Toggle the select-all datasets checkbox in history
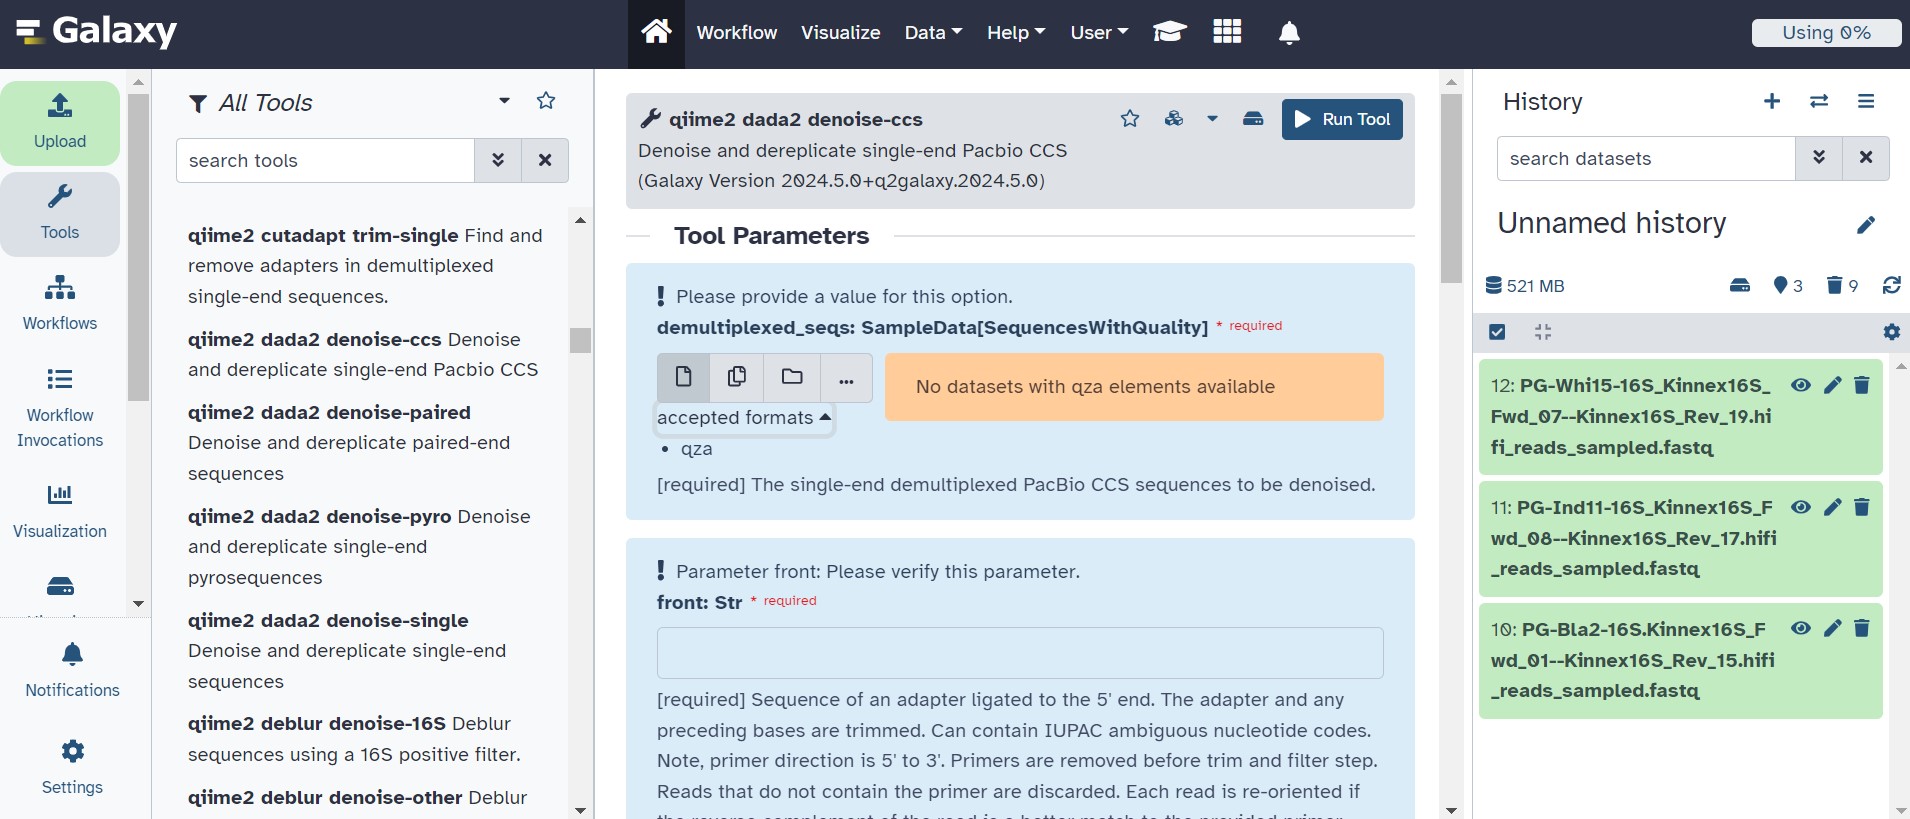Image resolution: width=1910 pixels, height=819 pixels. pos(1497,332)
